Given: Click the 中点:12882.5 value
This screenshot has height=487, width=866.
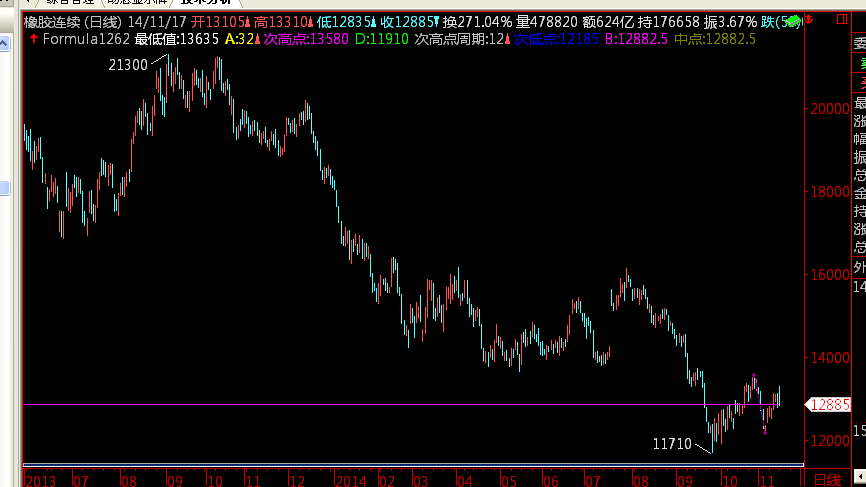Looking at the screenshot, I should point(715,39).
